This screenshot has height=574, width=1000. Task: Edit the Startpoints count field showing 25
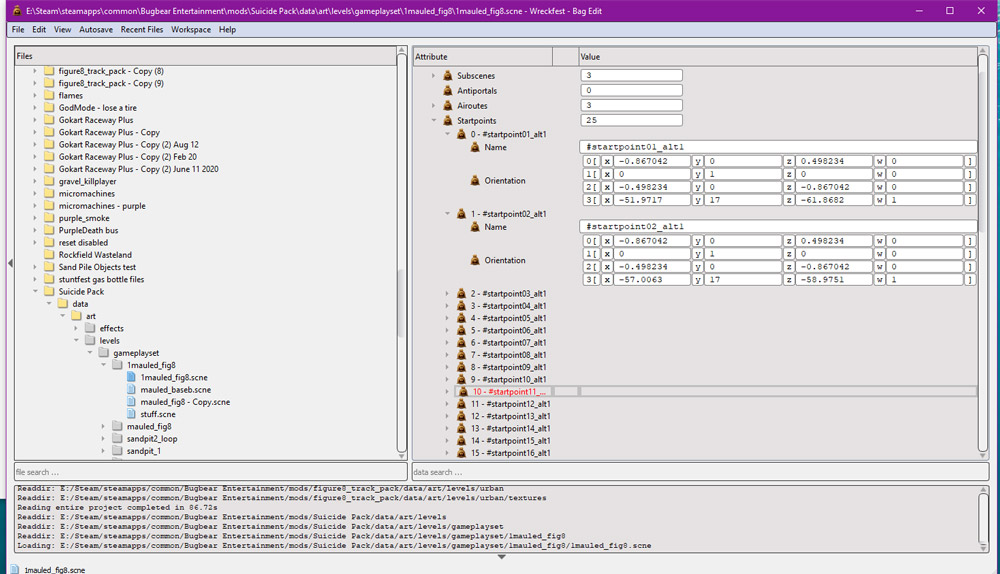[631, 120]
